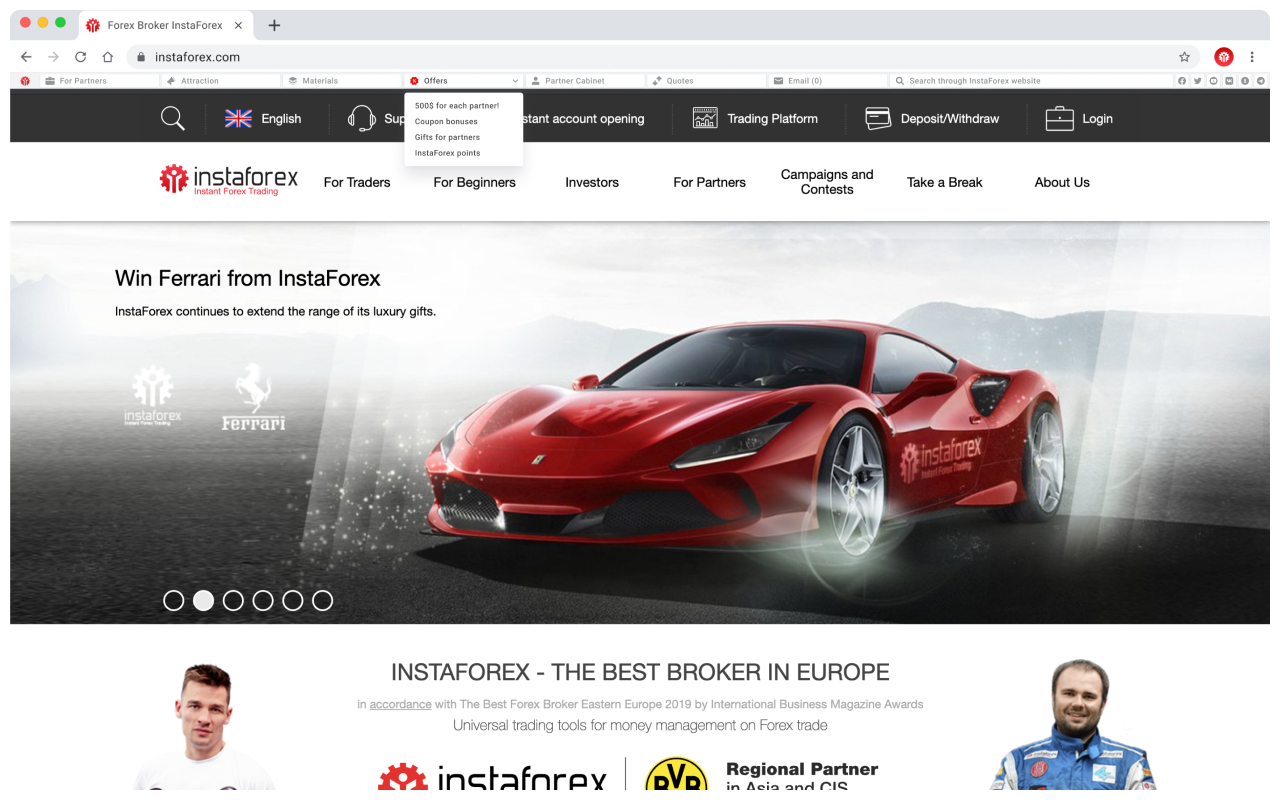Open the Campaigns and Contests menu
Screen dimensions: 1280x800
[827, 182]
